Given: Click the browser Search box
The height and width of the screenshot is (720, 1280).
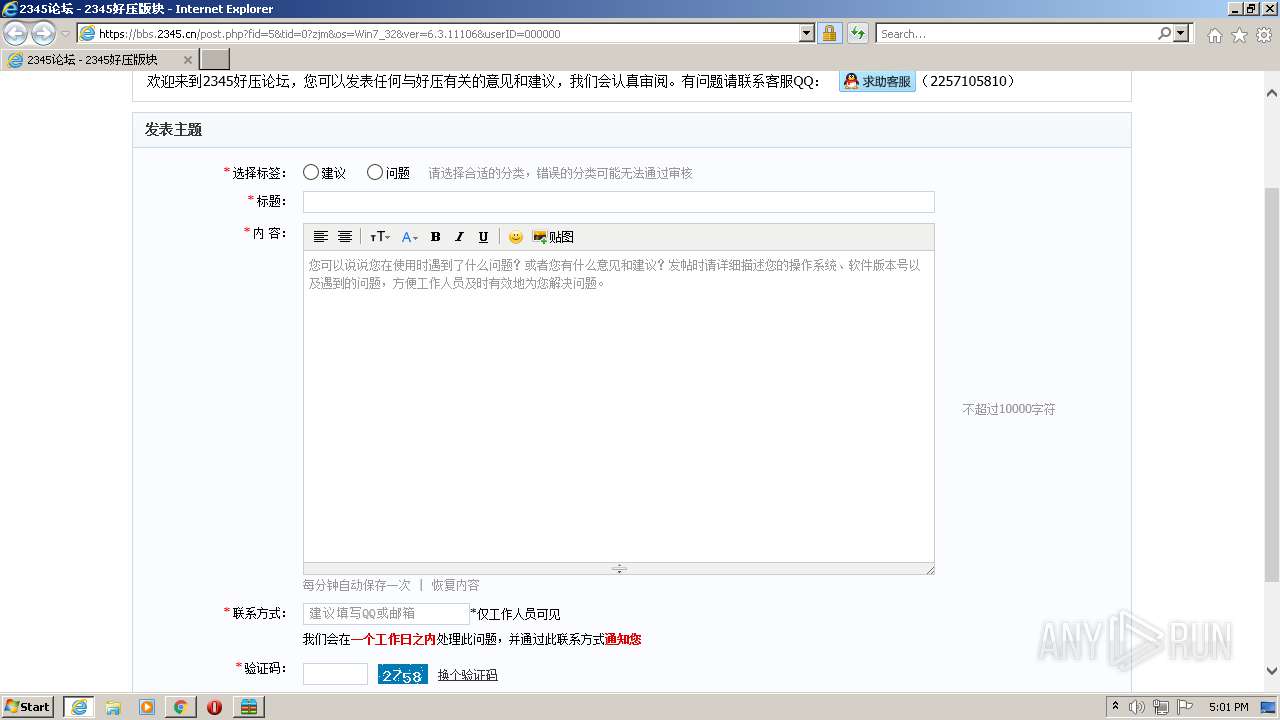Looking at the screenshot, I should [1016, 33].
